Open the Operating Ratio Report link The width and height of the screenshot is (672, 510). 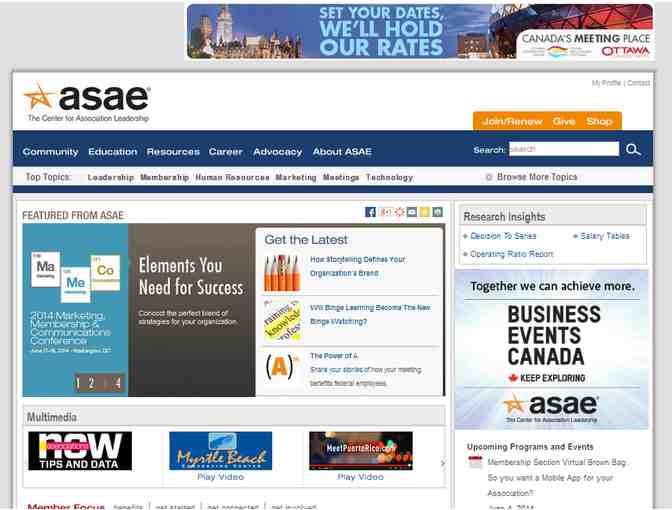511,254
